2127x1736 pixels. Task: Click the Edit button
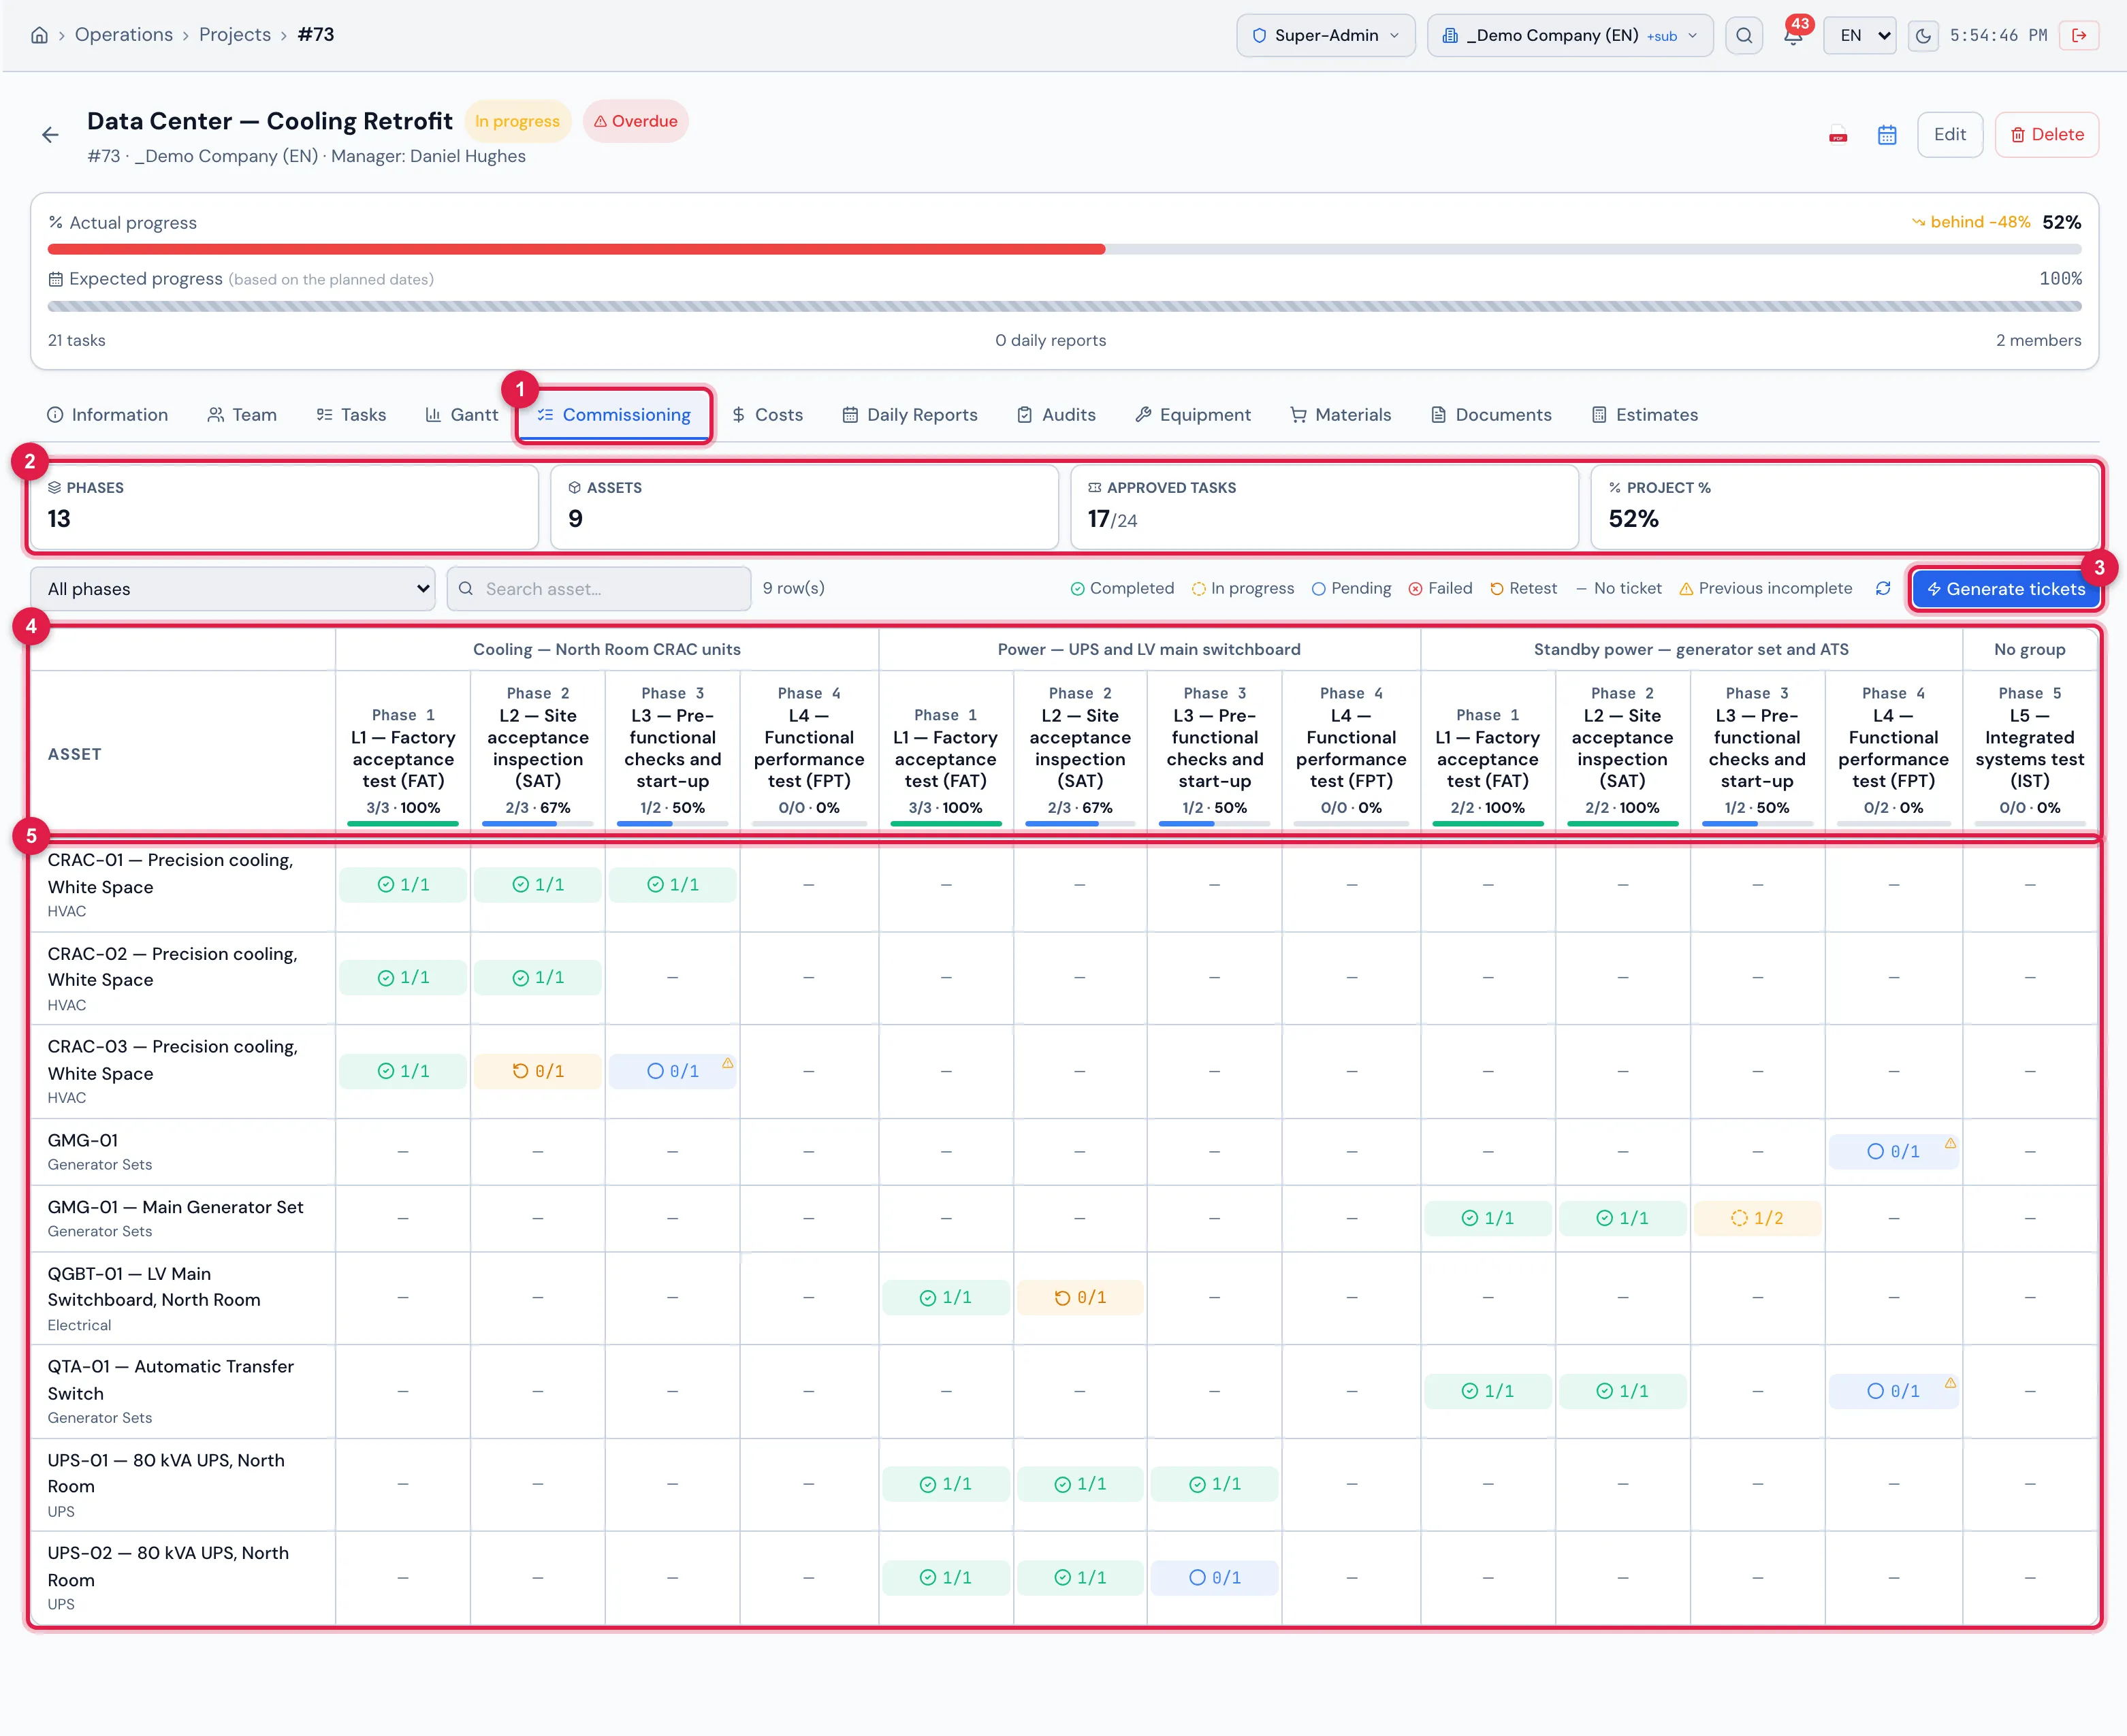tap(1949, 135)
